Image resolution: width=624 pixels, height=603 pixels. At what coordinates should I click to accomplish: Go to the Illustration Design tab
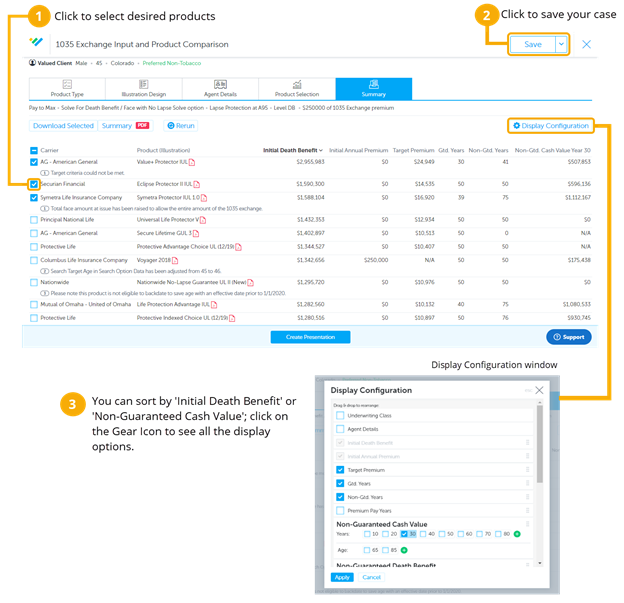point(144,89)
